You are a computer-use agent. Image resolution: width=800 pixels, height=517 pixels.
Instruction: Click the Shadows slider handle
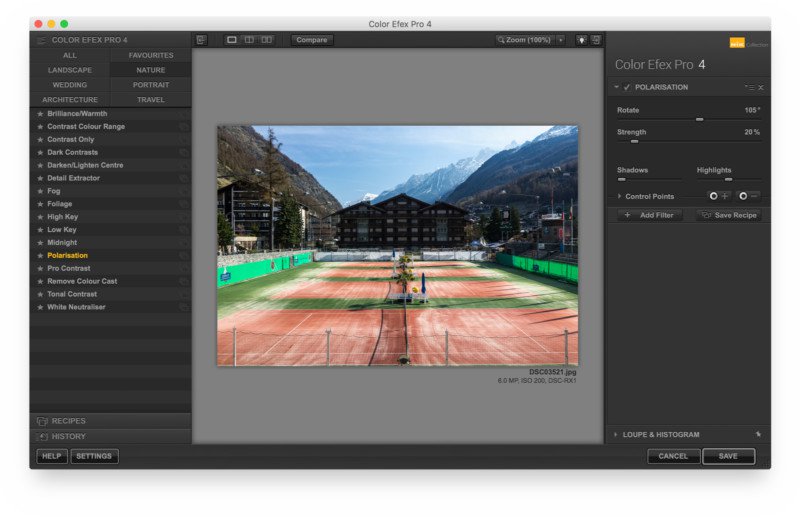[x=621, y=180]
